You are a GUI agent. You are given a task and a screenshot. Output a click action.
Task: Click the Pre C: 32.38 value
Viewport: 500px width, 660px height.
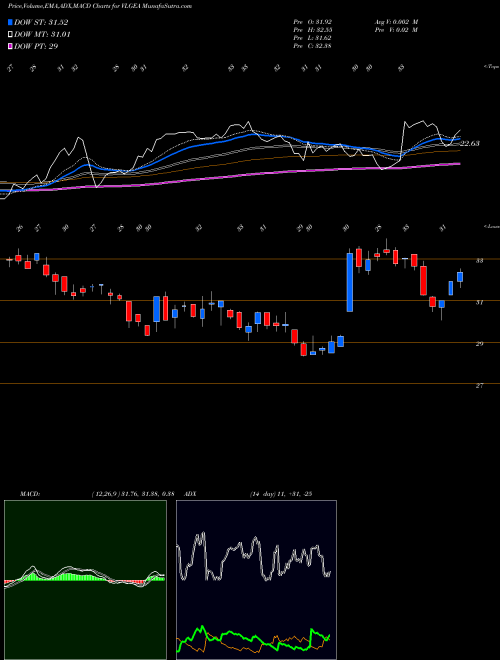[x=313, y=46]
